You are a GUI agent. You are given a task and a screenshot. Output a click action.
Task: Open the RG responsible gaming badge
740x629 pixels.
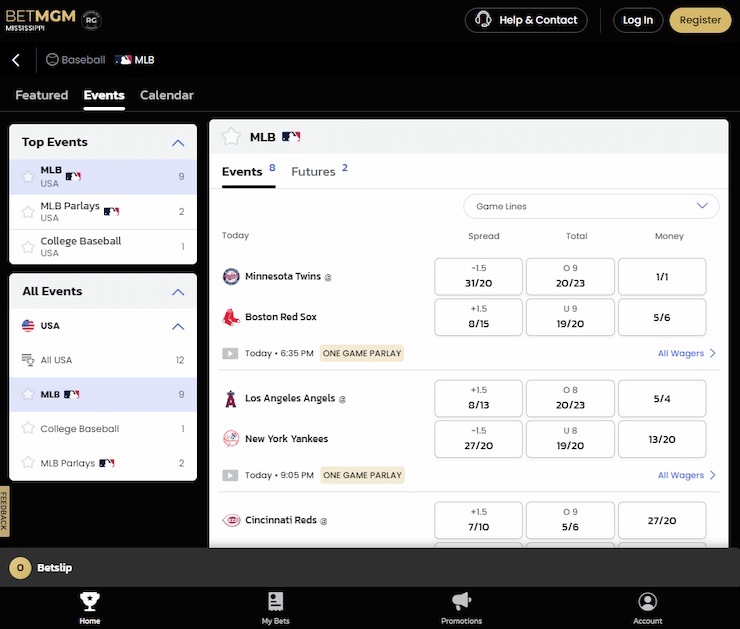91,20
